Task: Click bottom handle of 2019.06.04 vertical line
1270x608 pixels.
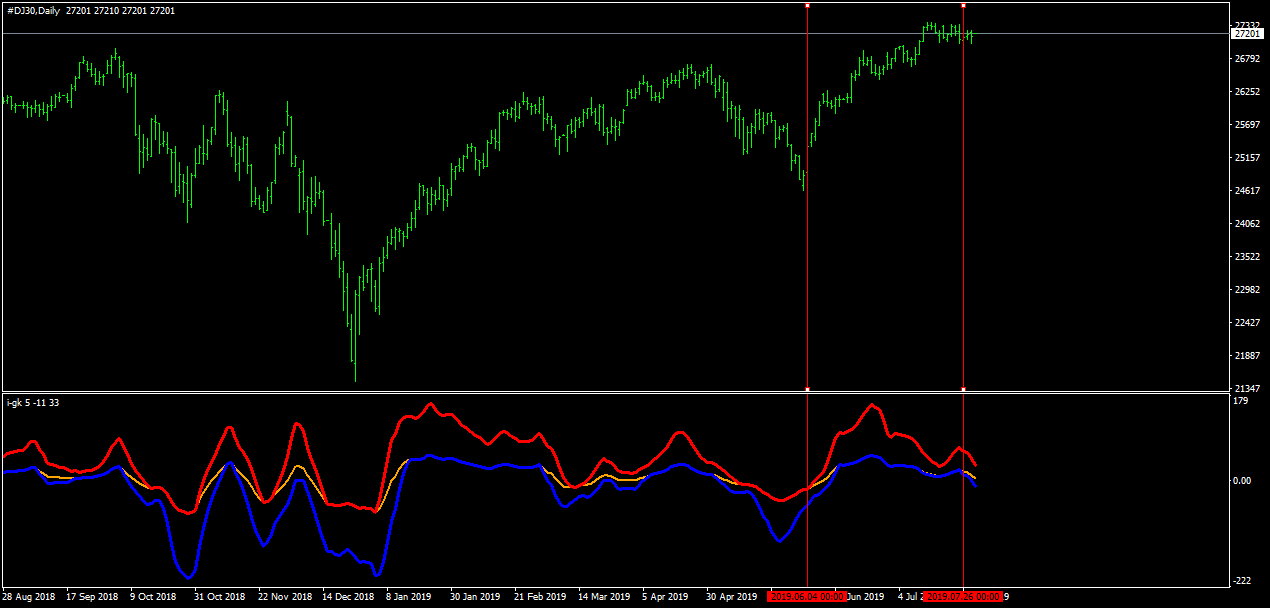Action: click(x=807, y=389)
